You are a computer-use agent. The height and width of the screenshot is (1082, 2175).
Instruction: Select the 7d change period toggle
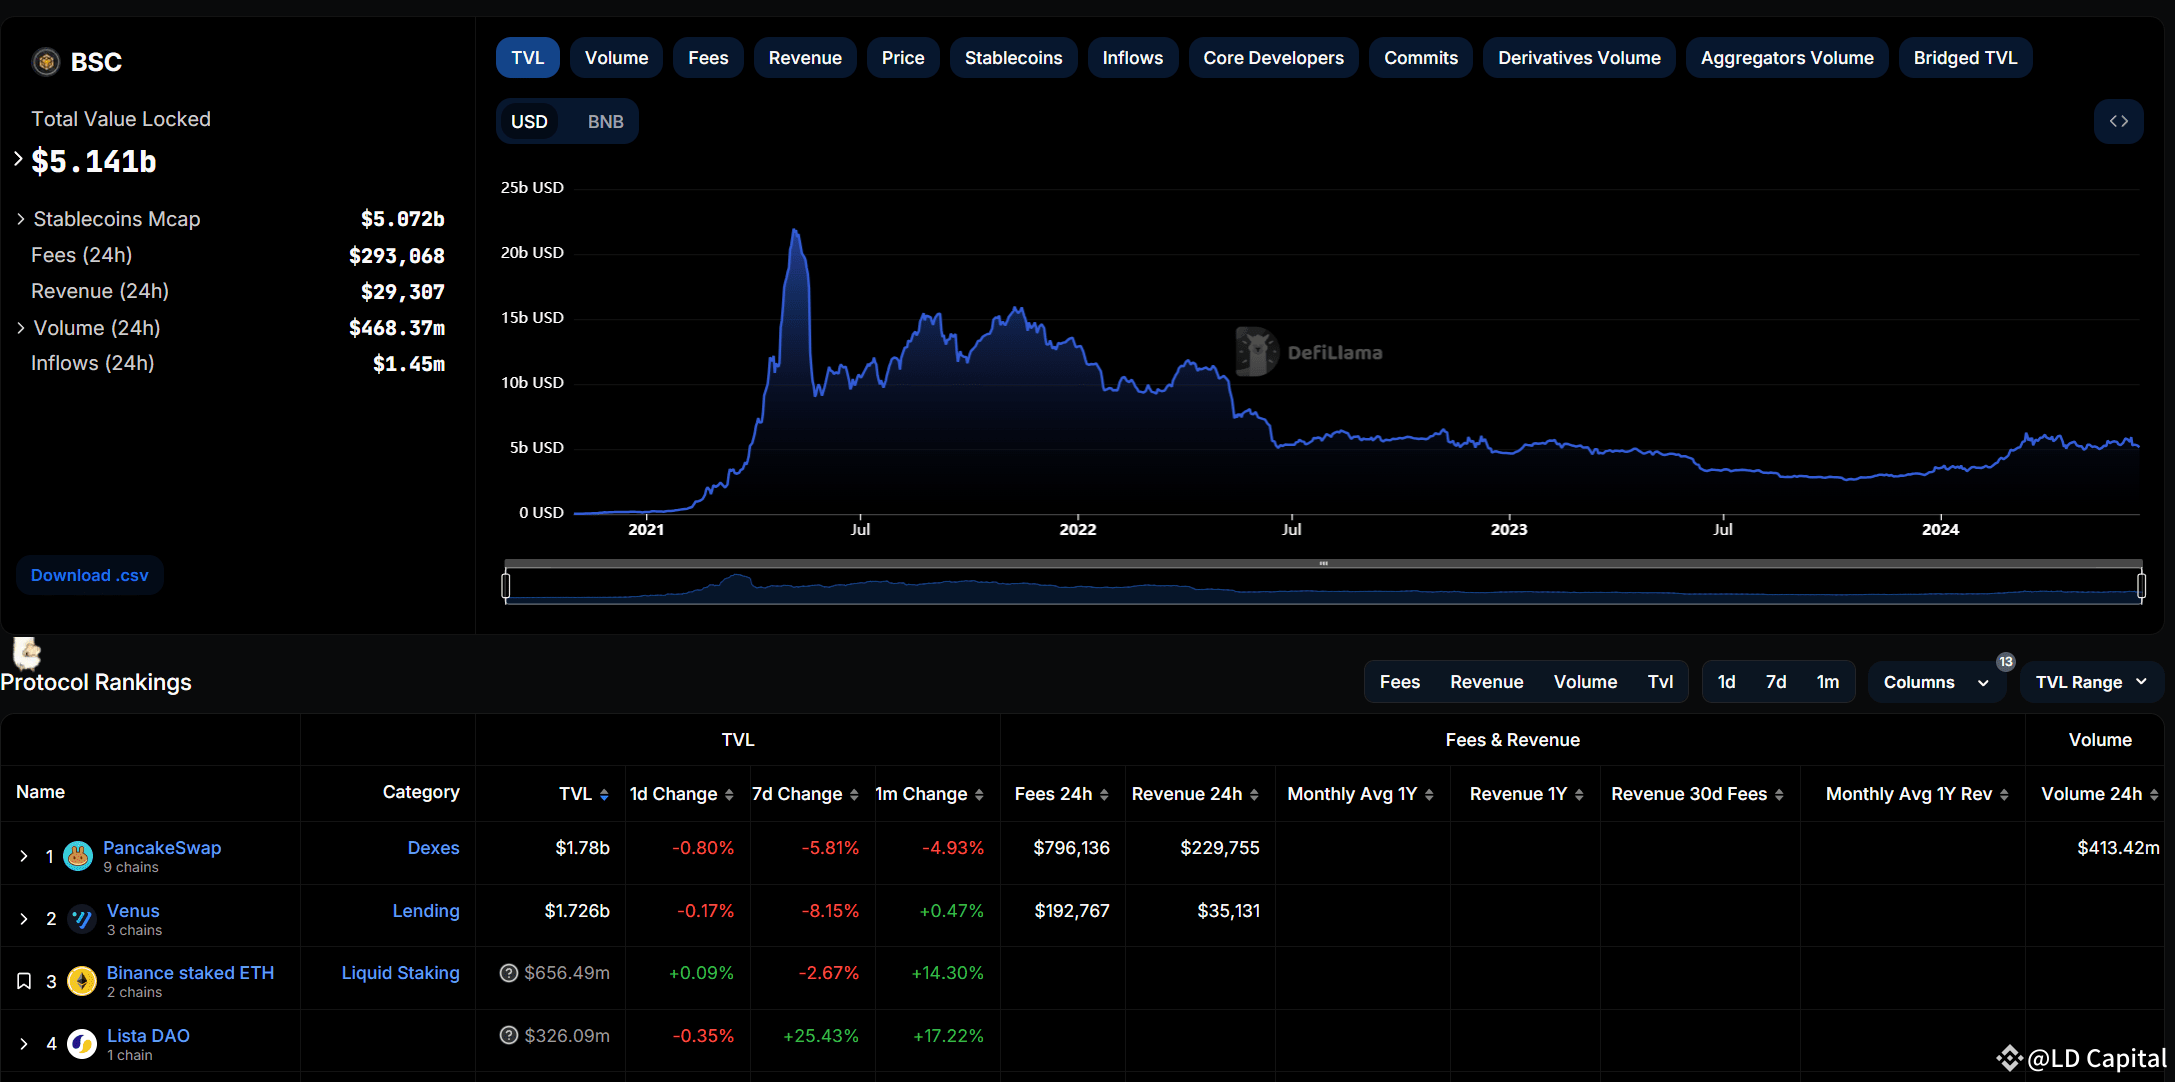tap(1775, 682)
